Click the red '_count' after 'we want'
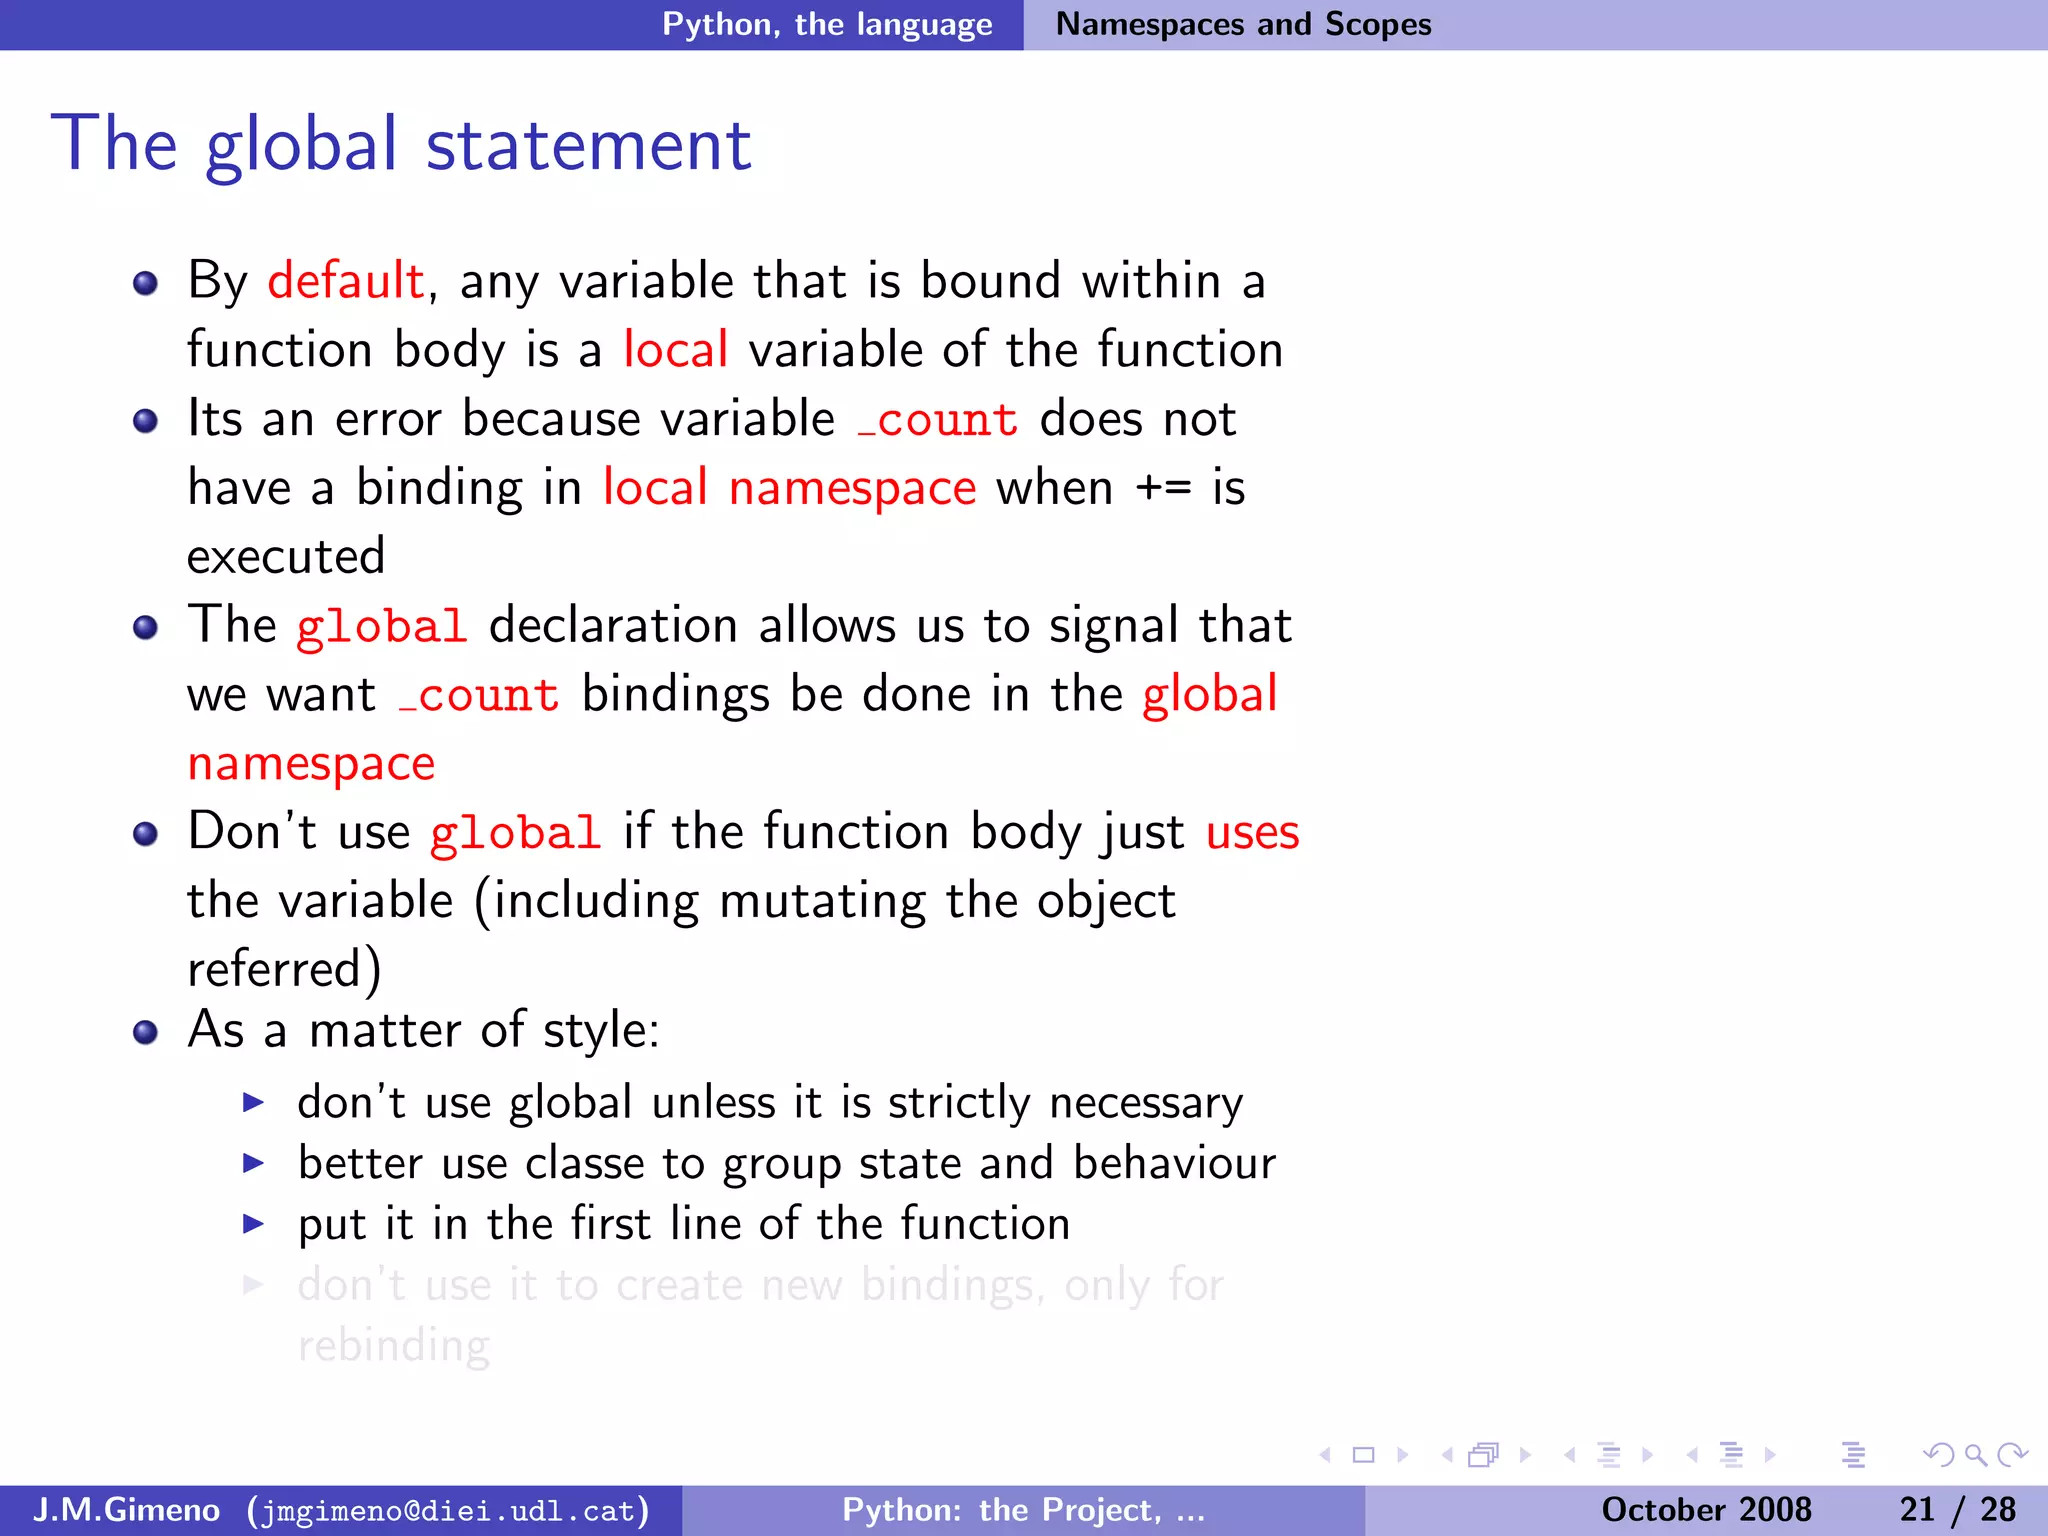 point(479,695)
